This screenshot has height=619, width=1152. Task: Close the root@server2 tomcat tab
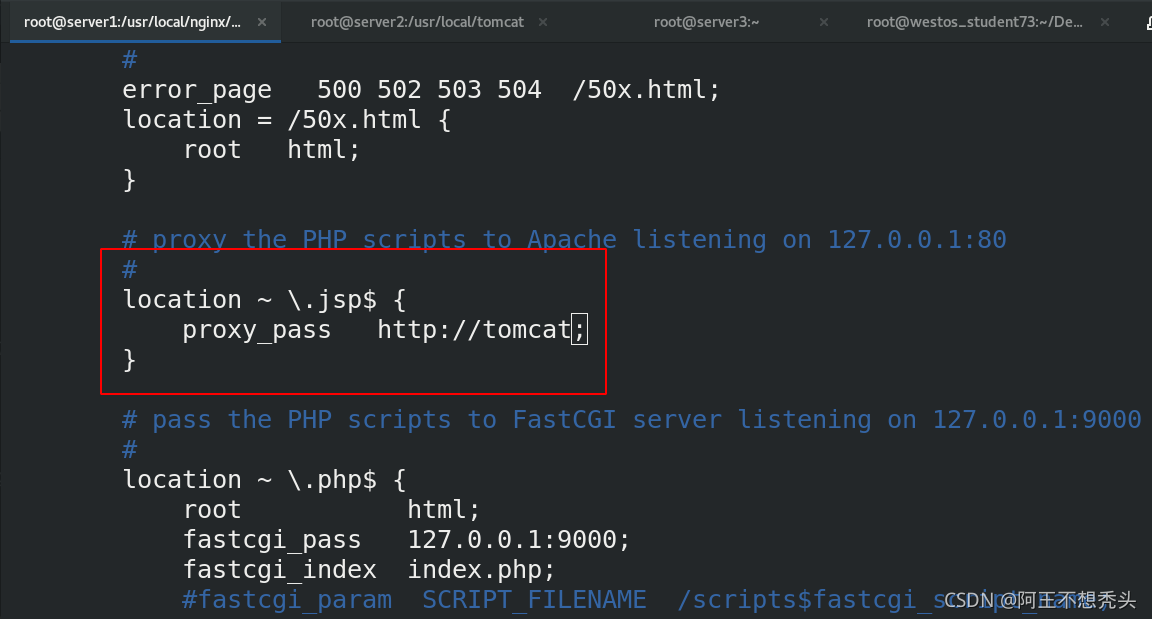click(x=543, y=22)
